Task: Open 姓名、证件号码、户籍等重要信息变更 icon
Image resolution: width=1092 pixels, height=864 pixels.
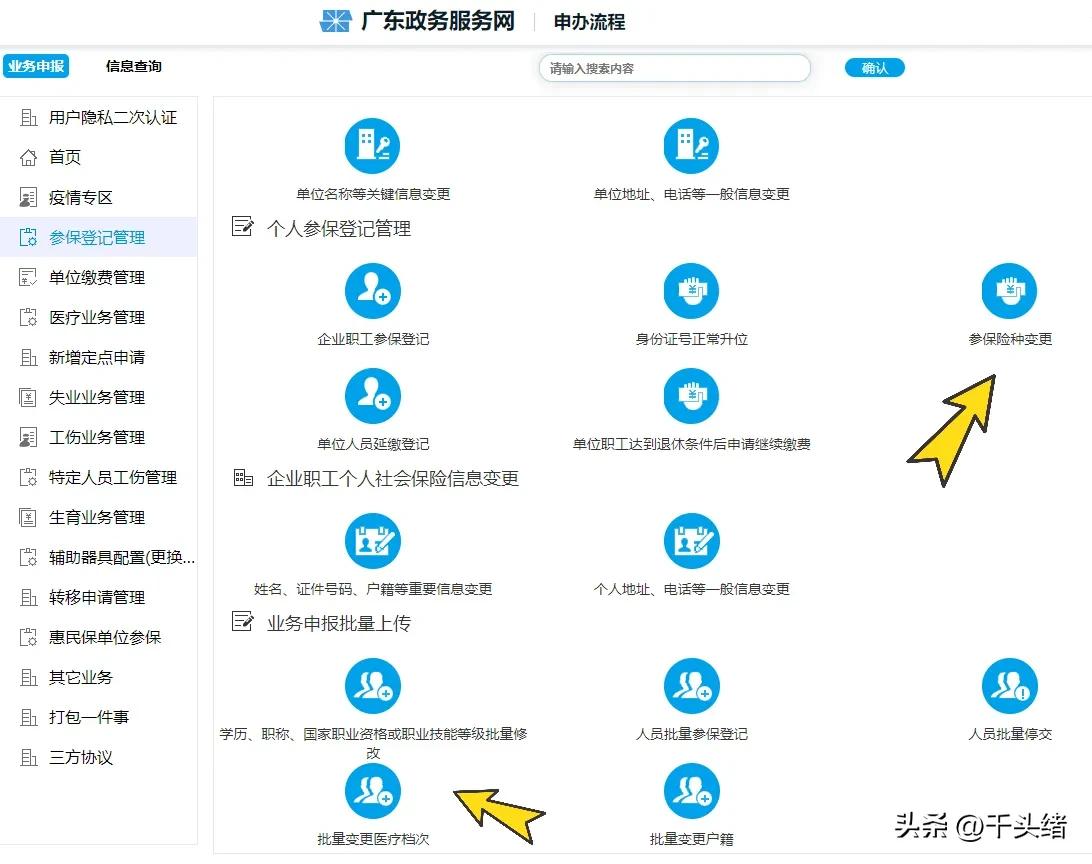Action: pos(372,541)
